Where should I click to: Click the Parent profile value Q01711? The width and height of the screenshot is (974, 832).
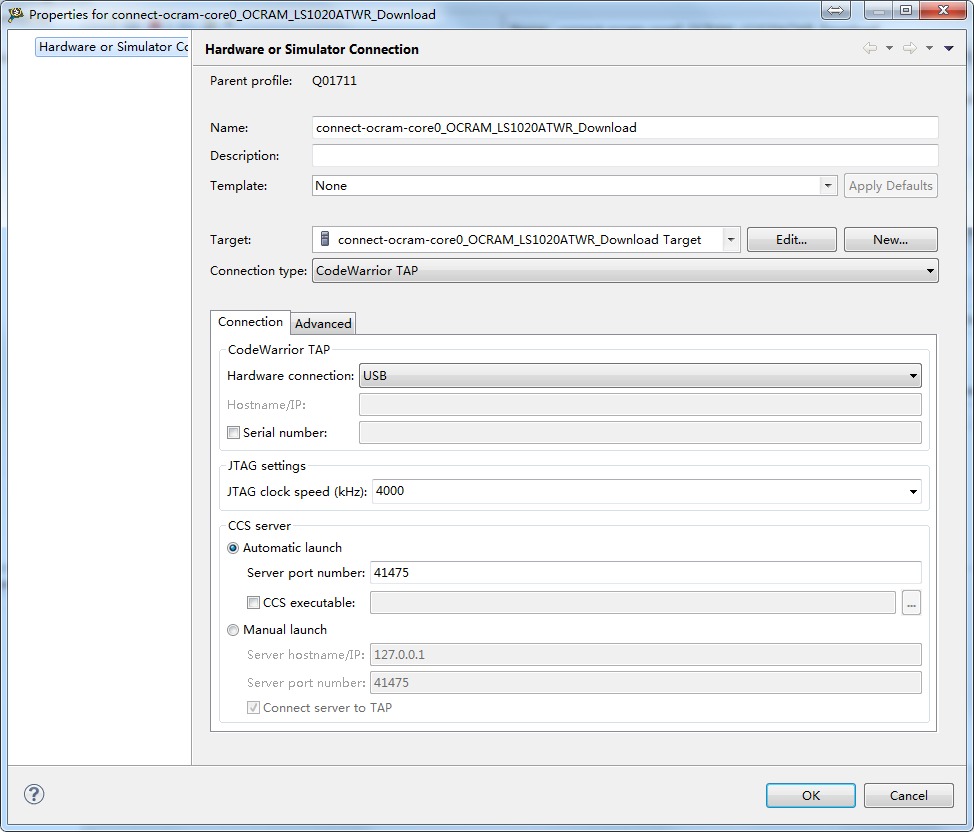pos(334,81)
